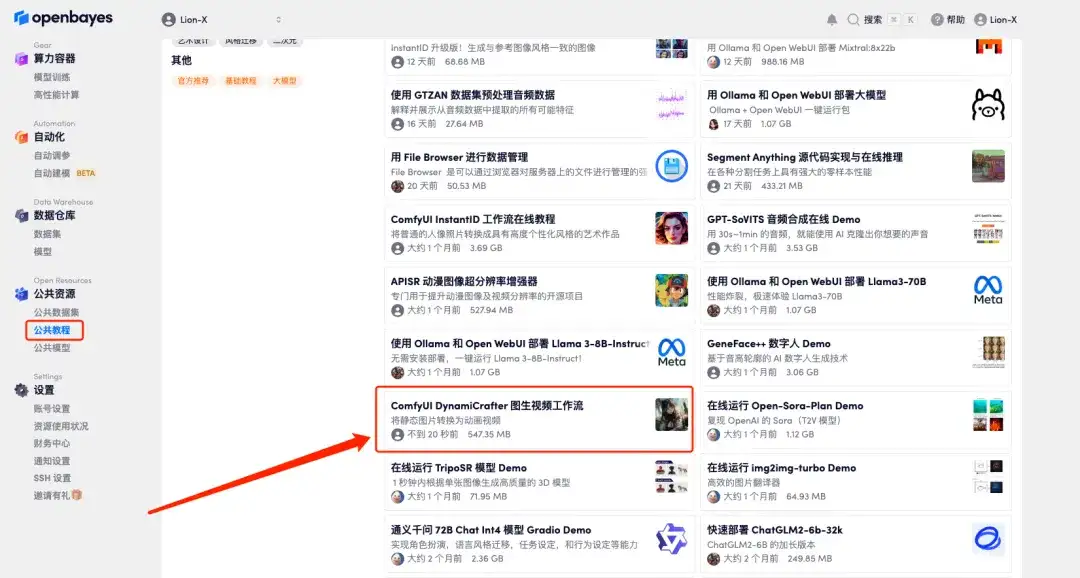Image resolution: width=1080 pixels, height=578 pixels.
Task: Open the notifications bell icon
Action: pyautogui.click(x=832, y=19)
